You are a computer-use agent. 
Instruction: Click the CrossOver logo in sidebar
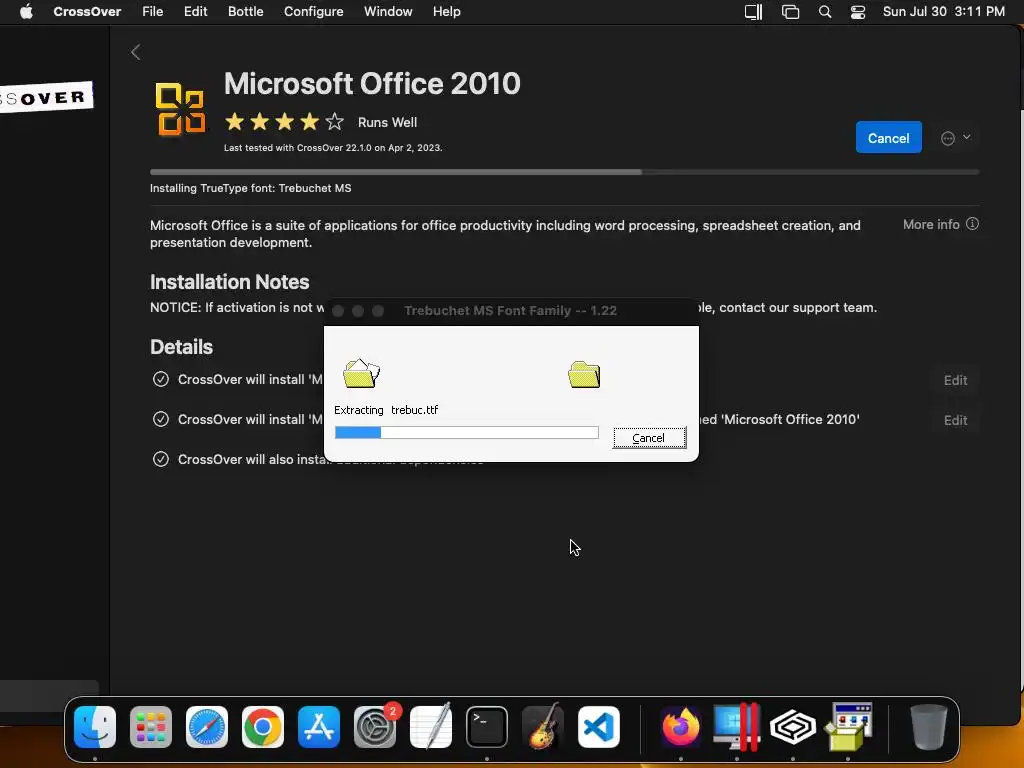pos(46,98)
